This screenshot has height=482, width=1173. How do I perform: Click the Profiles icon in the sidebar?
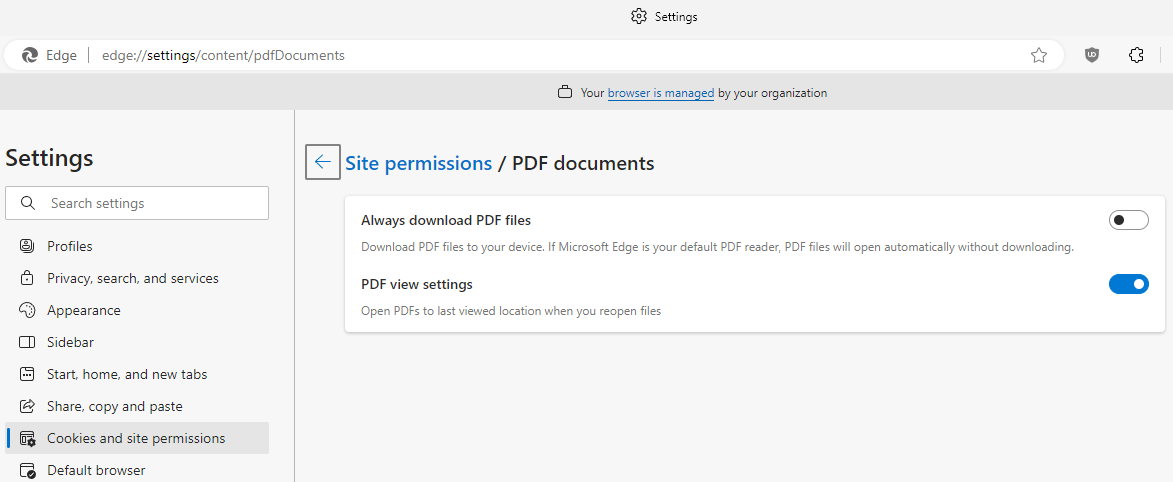click(27, 246)
